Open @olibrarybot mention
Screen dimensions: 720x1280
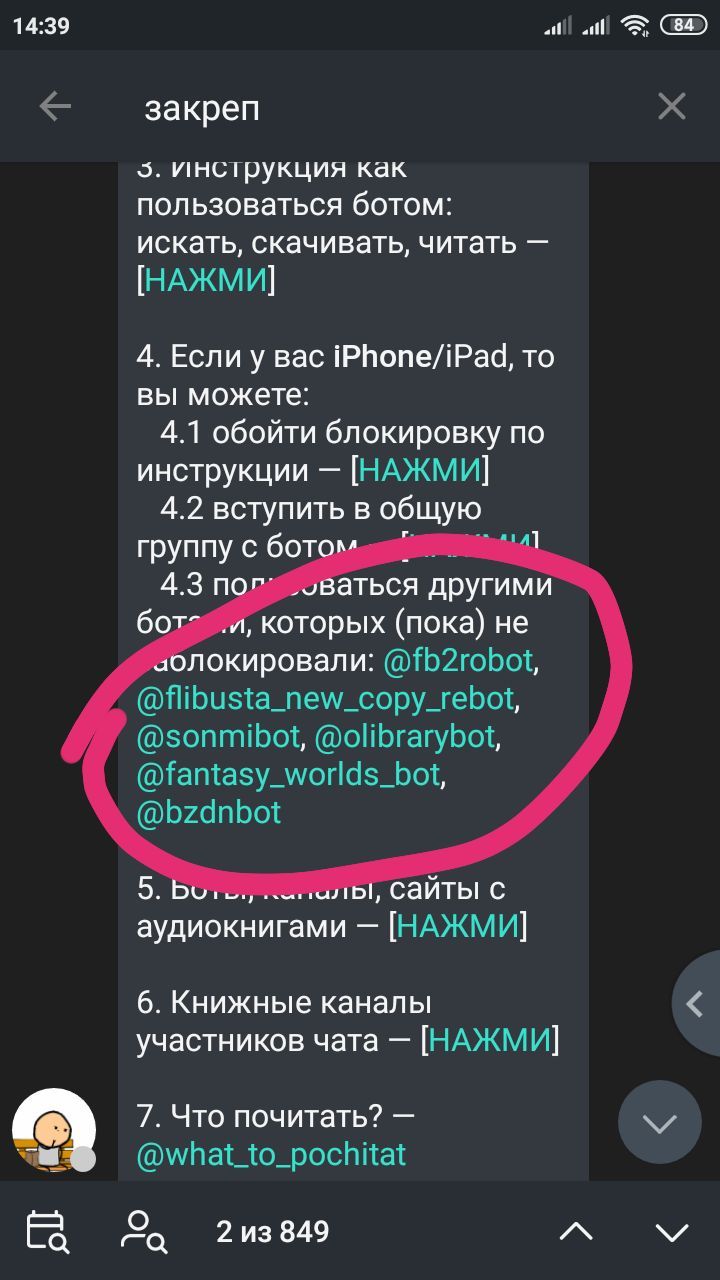pyautogui.click(x=405, y=736)
